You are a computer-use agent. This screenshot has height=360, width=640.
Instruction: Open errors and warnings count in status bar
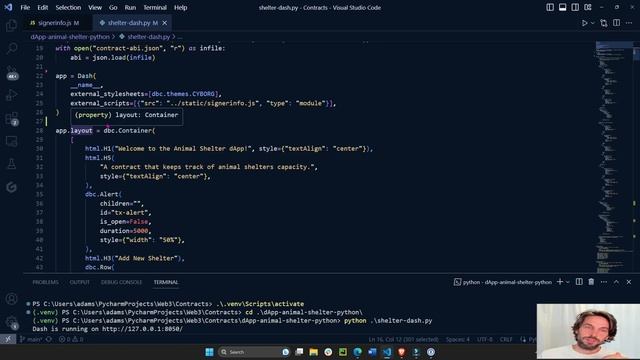coord(71,339)
